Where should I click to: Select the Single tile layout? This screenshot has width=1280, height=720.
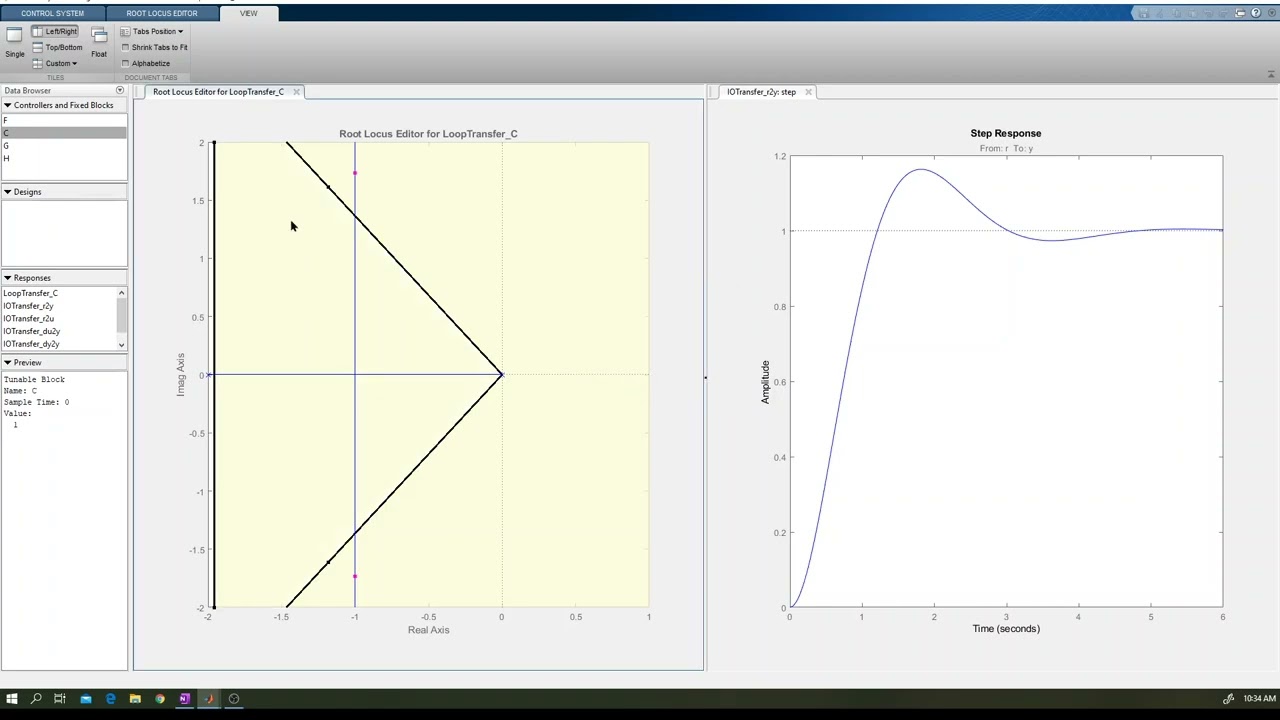(x=14, y=42)
